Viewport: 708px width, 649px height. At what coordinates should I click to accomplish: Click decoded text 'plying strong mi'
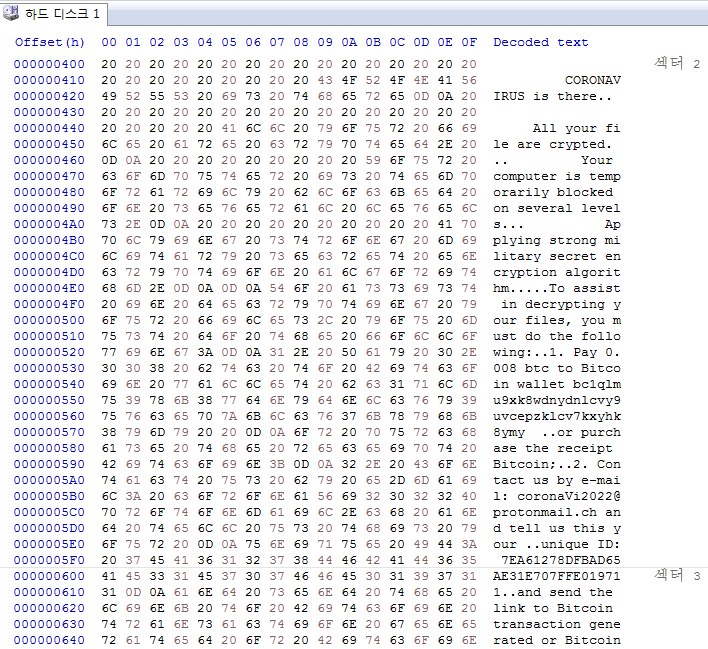point(557,240)
